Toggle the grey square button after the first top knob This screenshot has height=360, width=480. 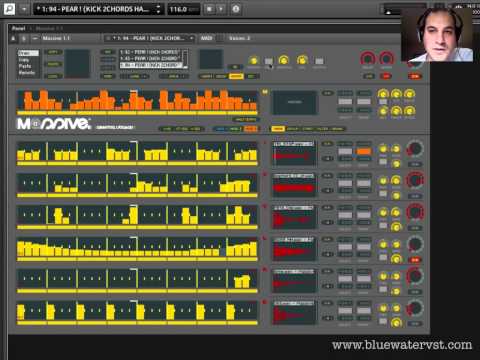coord(269,61)
